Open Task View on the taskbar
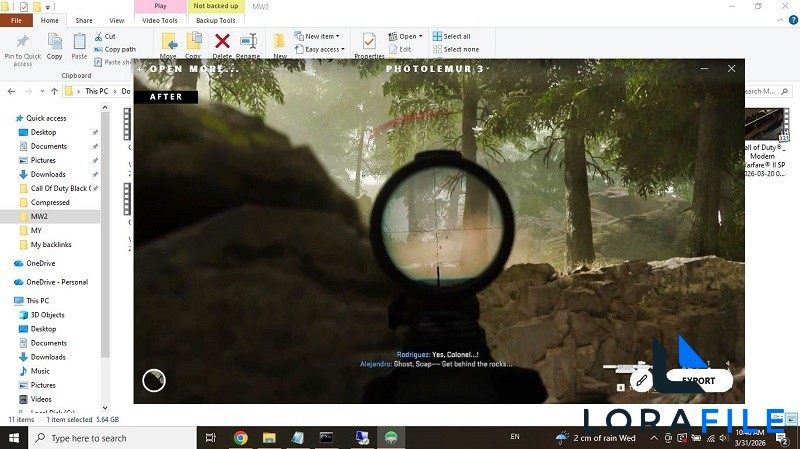The width and height of the screenshot is (800, 449). tap(210, 438)
